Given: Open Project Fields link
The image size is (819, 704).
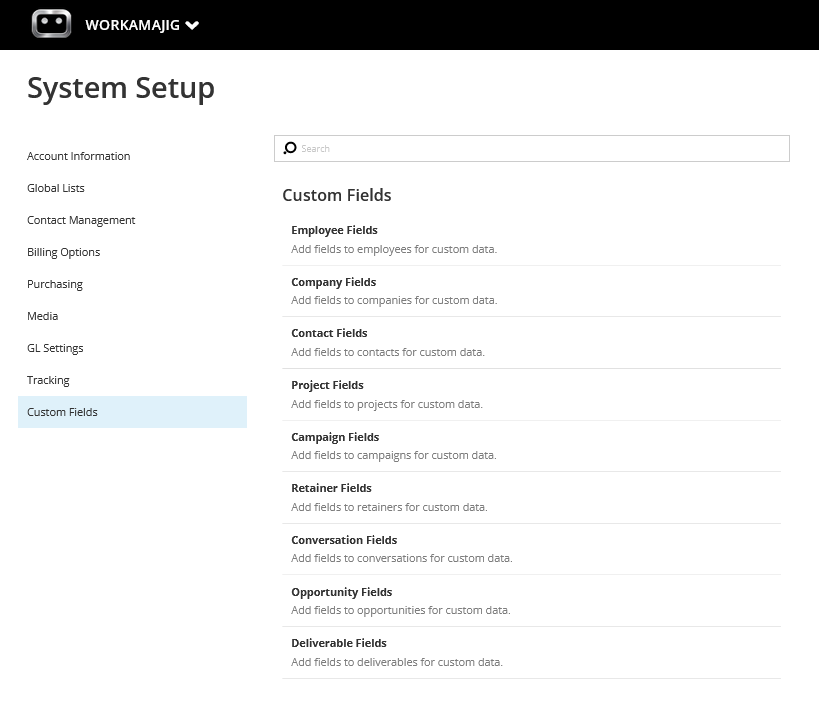Looking at the screenshot, I should [327, 385].
